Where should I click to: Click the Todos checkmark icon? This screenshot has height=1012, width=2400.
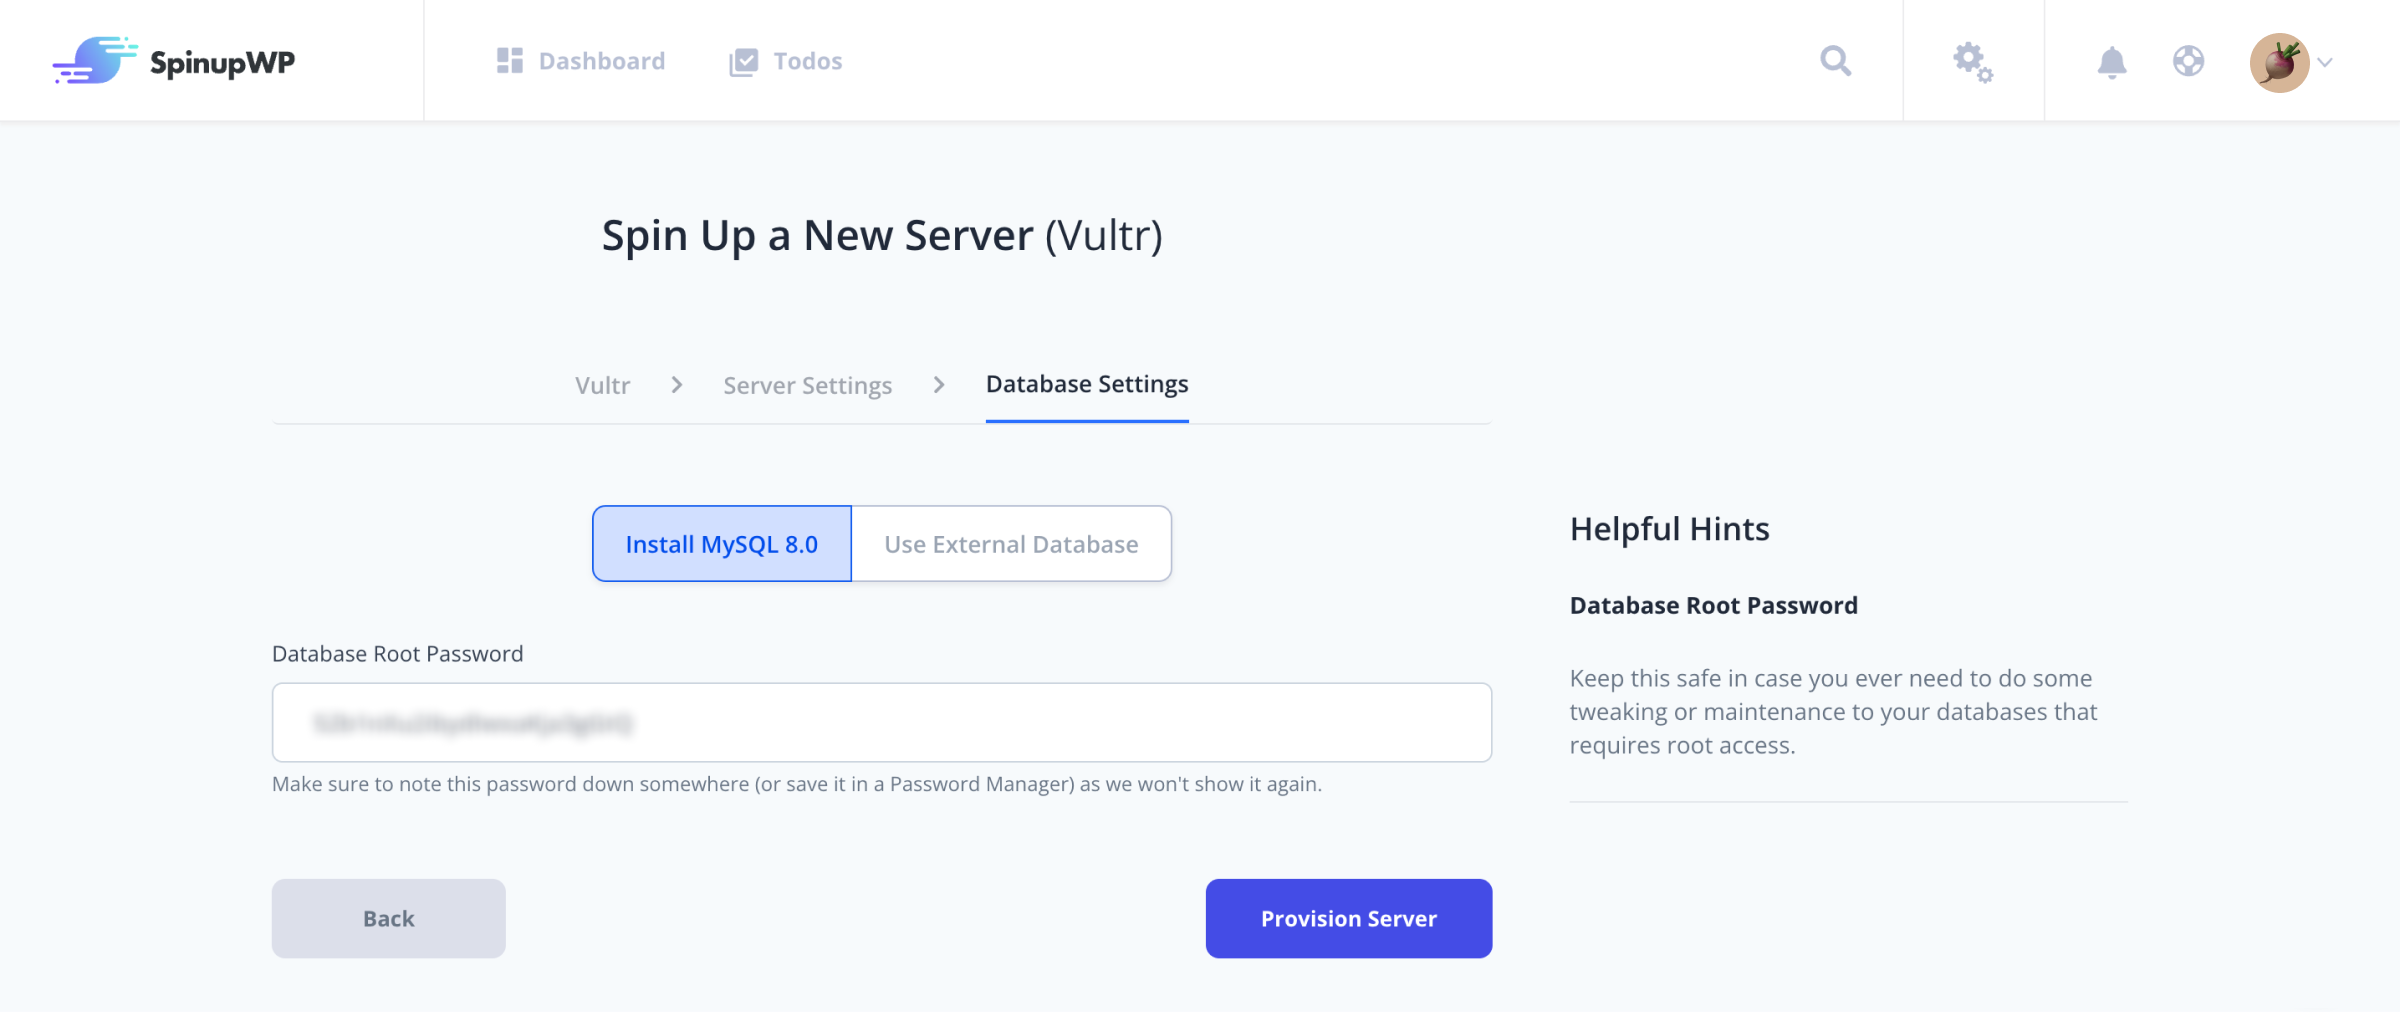[744, 62]
